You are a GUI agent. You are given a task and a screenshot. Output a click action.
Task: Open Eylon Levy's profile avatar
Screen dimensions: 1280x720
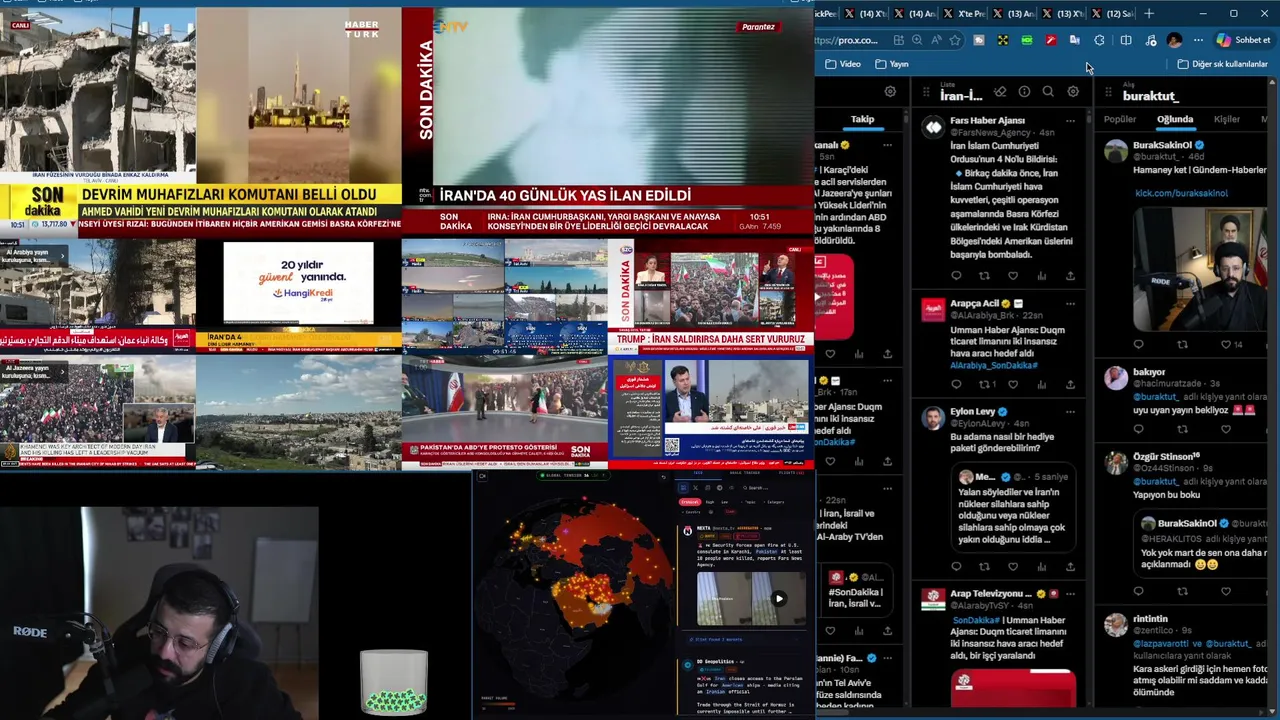(933, 418)
